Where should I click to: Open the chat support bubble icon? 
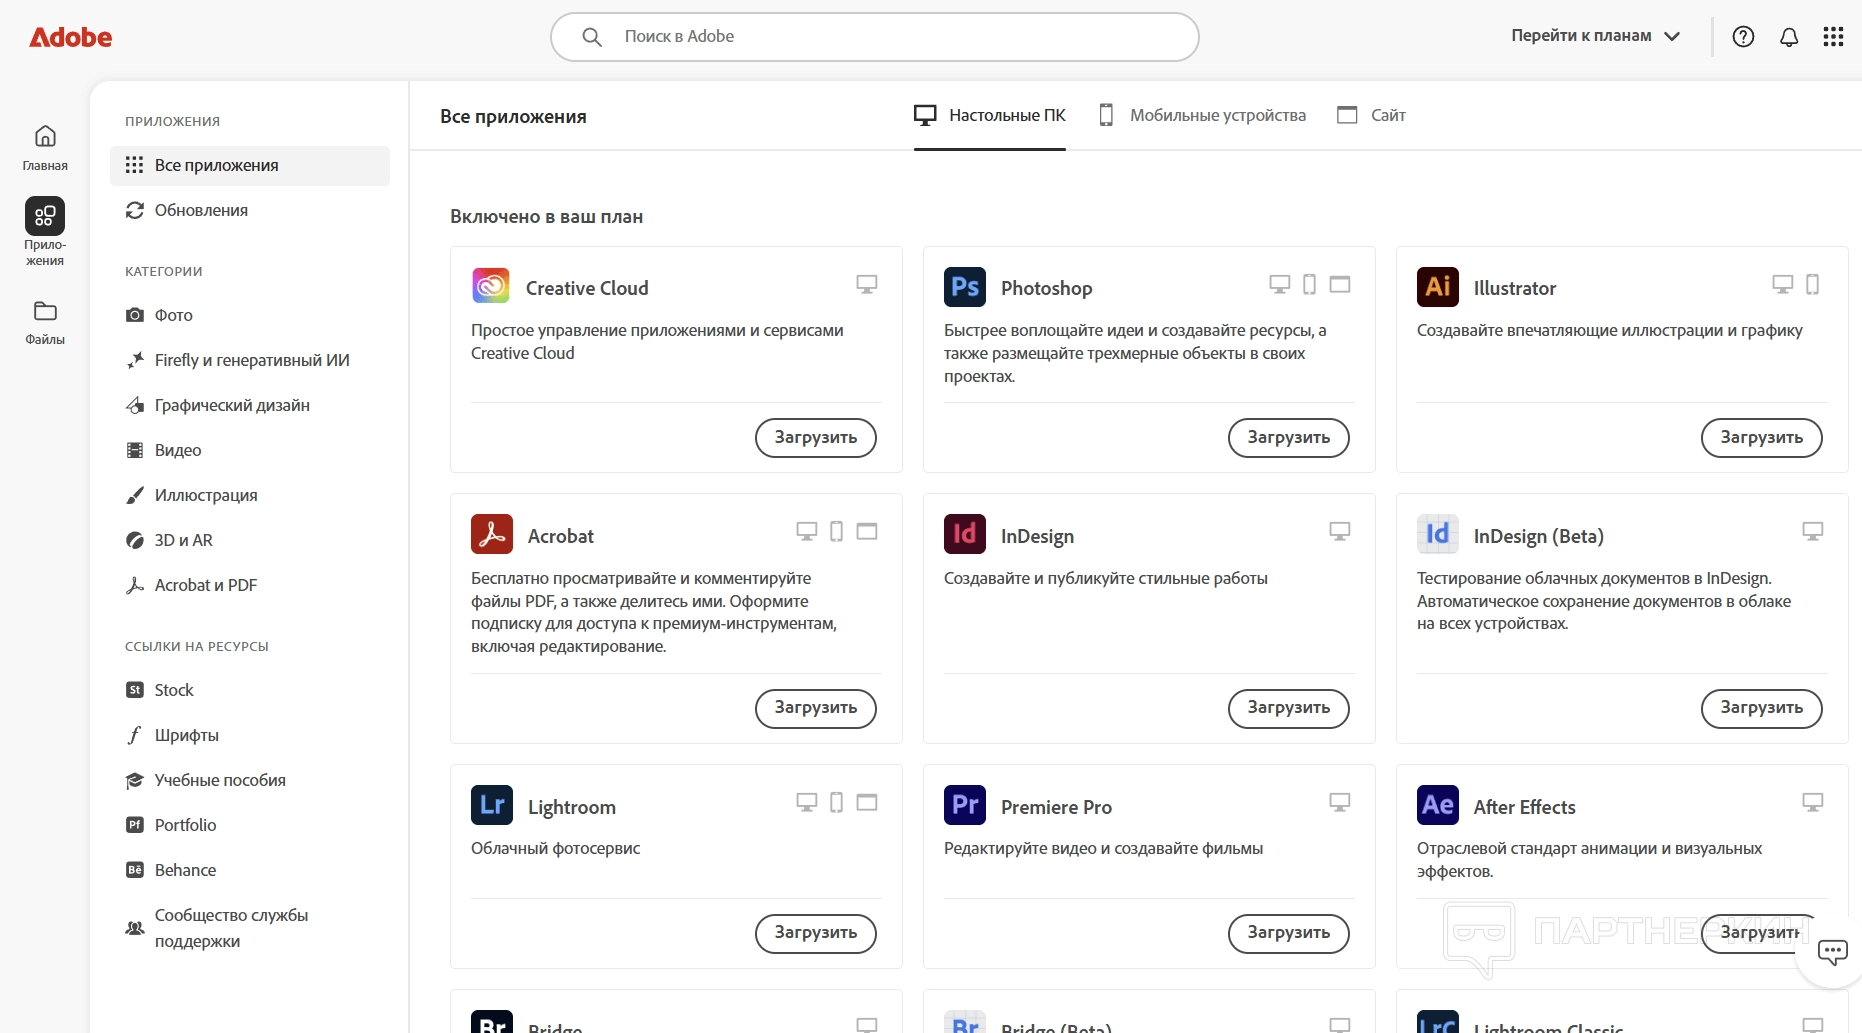1832,952
